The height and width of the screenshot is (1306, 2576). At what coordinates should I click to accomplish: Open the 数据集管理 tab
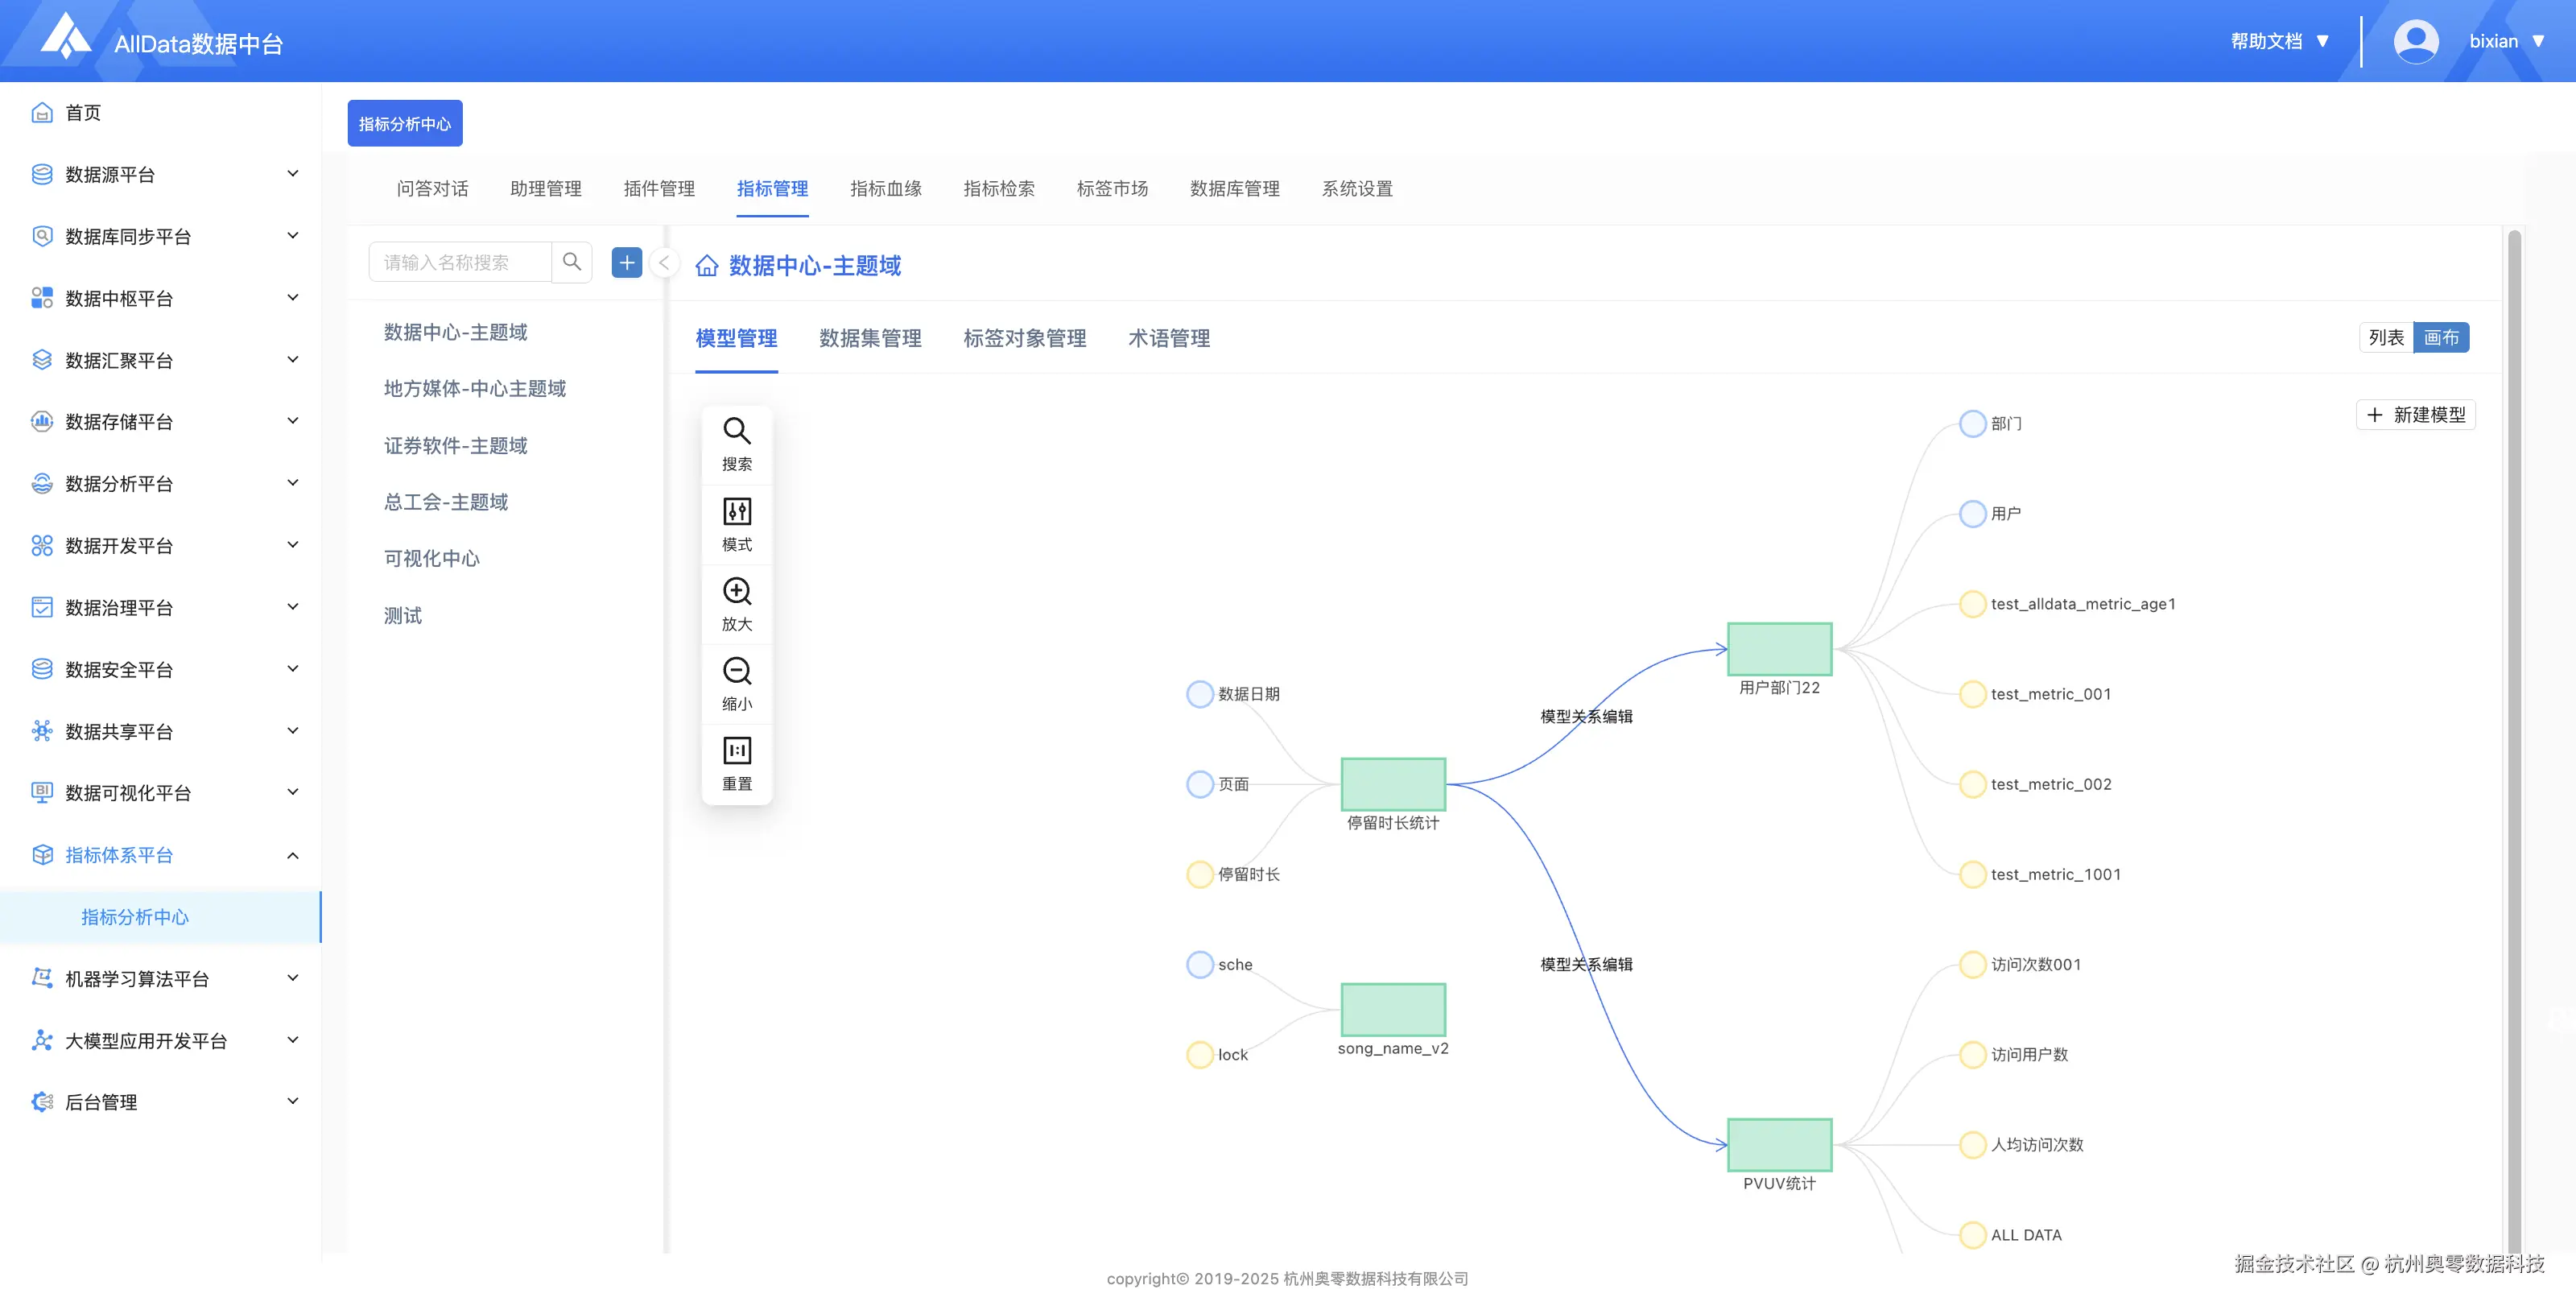coord(870,339)
